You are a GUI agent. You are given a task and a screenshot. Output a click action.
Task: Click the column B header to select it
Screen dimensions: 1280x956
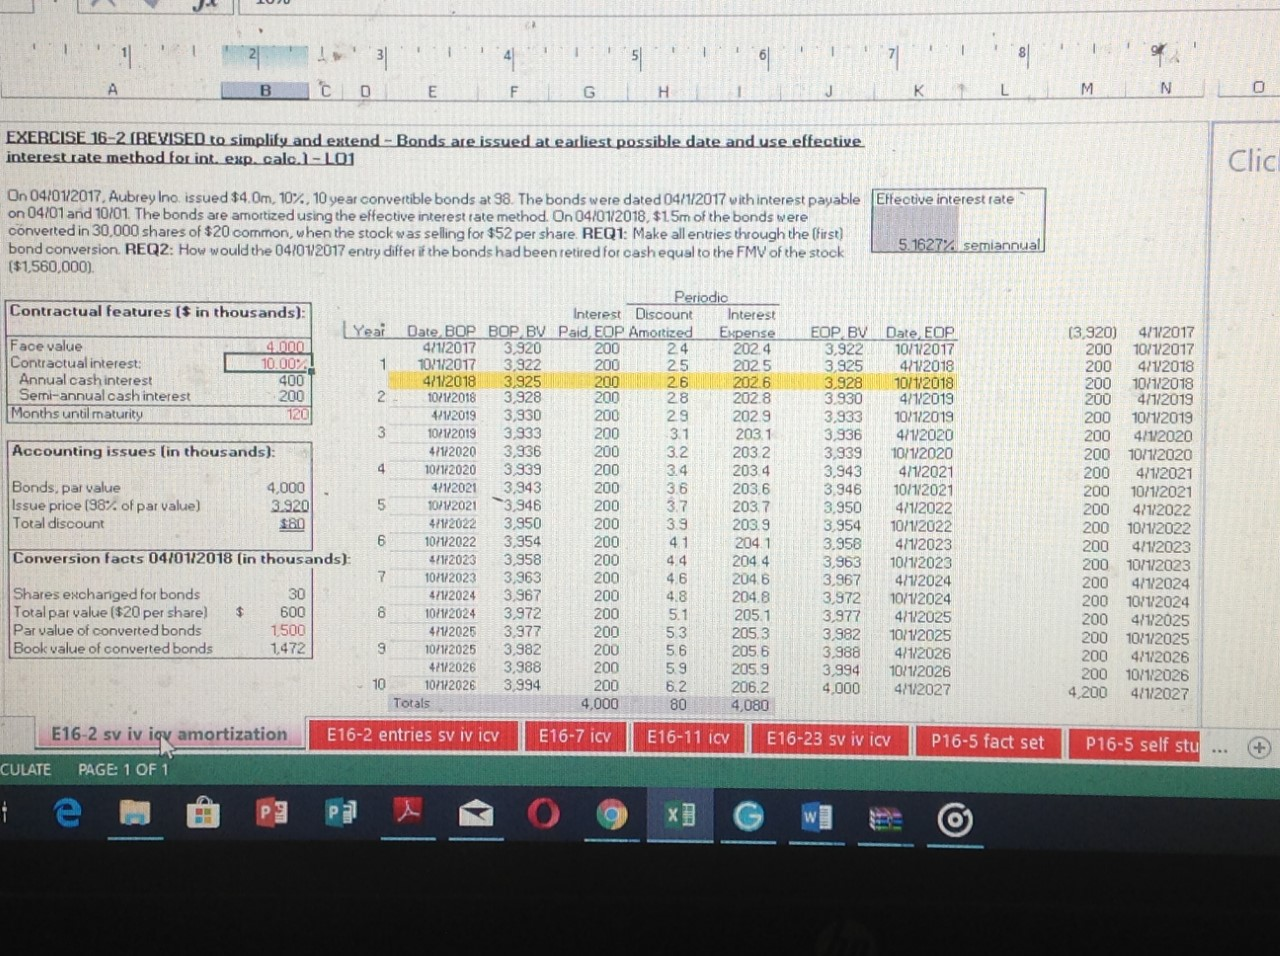pyautogui.click(x=264, y=90)
